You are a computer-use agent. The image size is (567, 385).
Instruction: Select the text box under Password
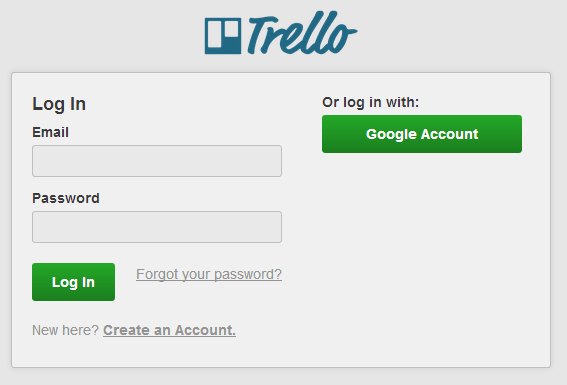157,227
